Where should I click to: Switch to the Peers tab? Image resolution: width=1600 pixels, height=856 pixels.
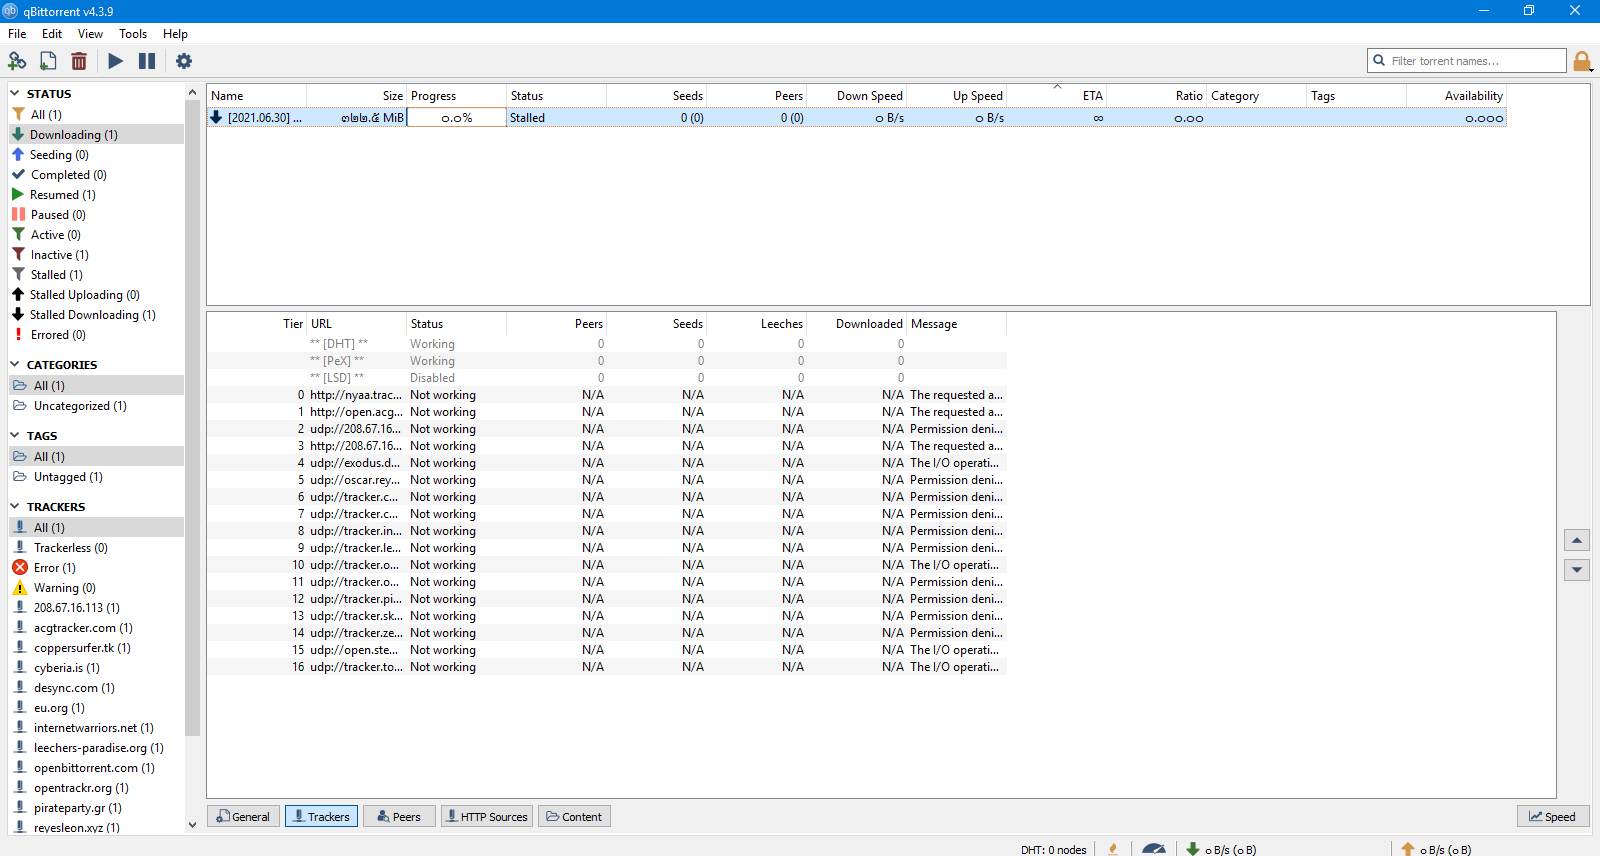tap(399, 816)
